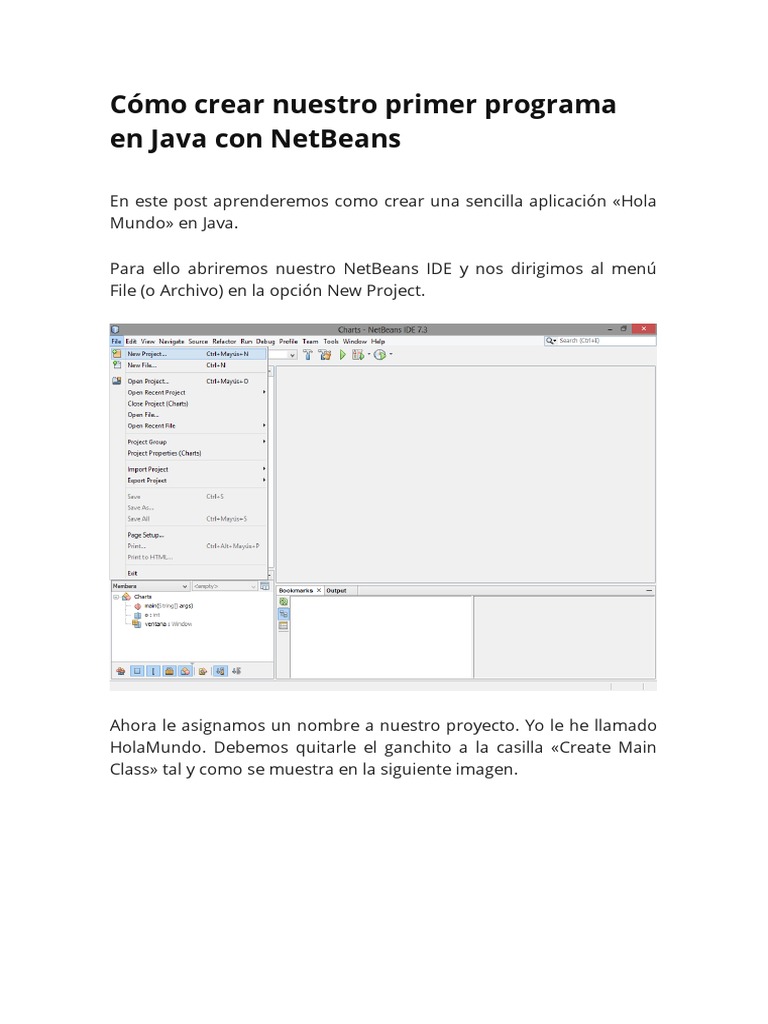Select ventana : Window in Members tree

point(168,624)
